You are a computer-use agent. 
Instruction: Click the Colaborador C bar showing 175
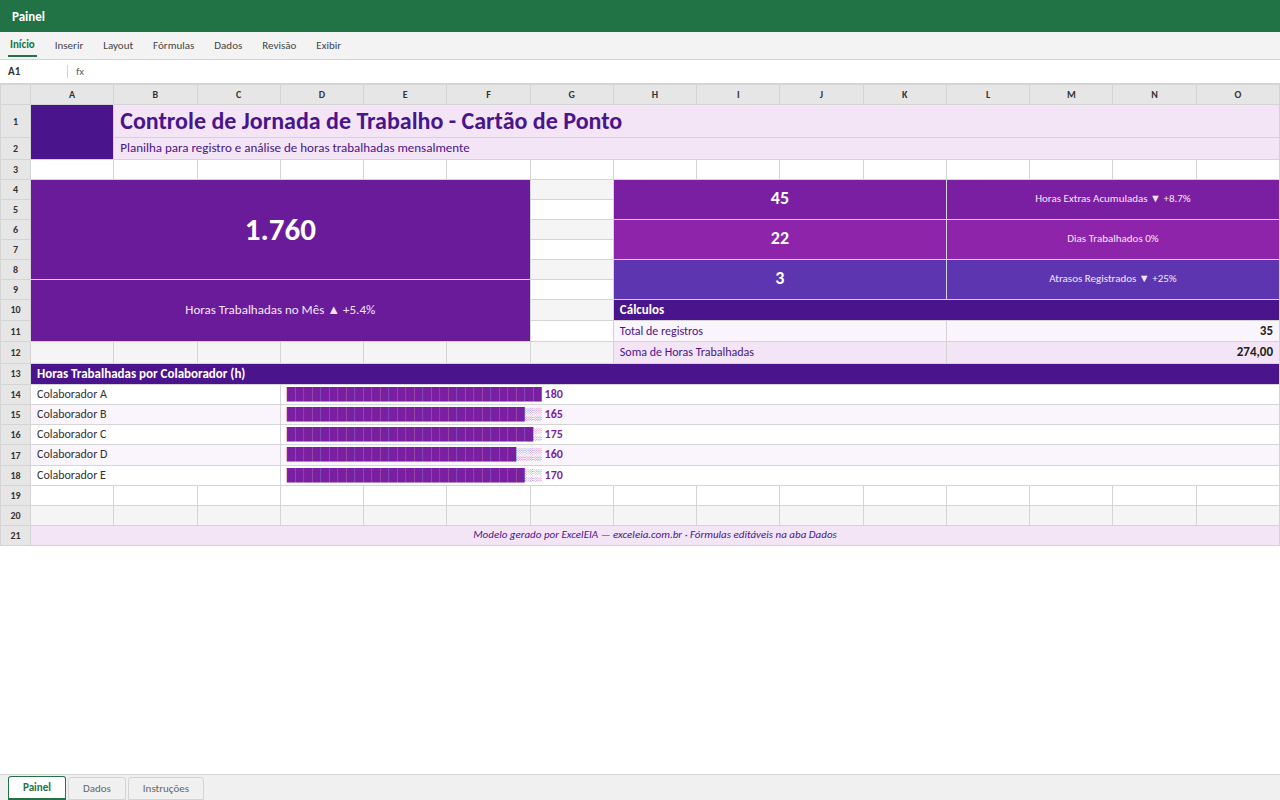tap(780, 434)
